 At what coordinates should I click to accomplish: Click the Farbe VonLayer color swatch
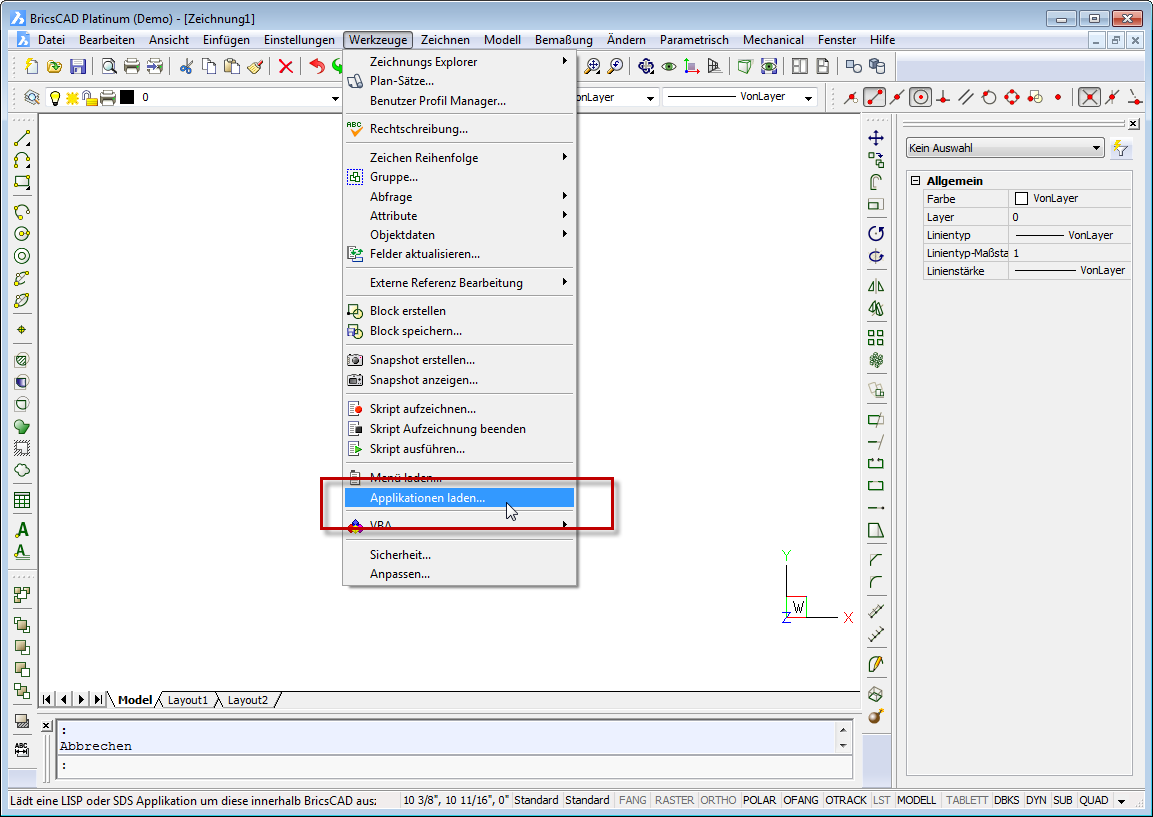tap(1021, 199)
